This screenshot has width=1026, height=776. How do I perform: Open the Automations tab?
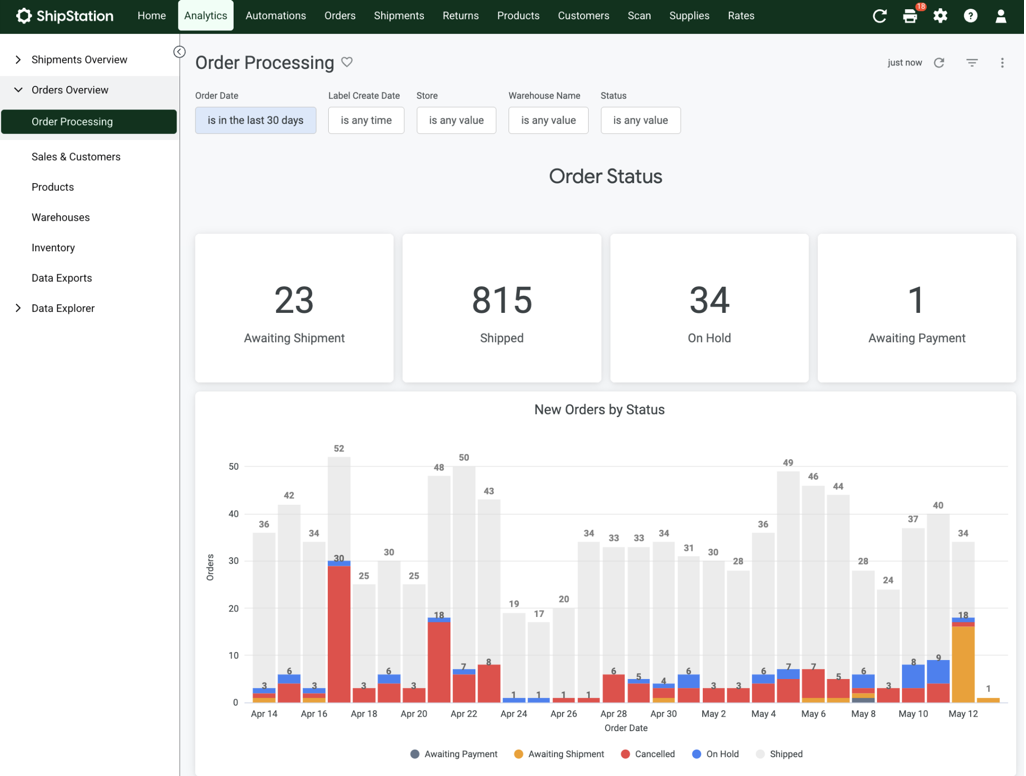coord(275,16)
